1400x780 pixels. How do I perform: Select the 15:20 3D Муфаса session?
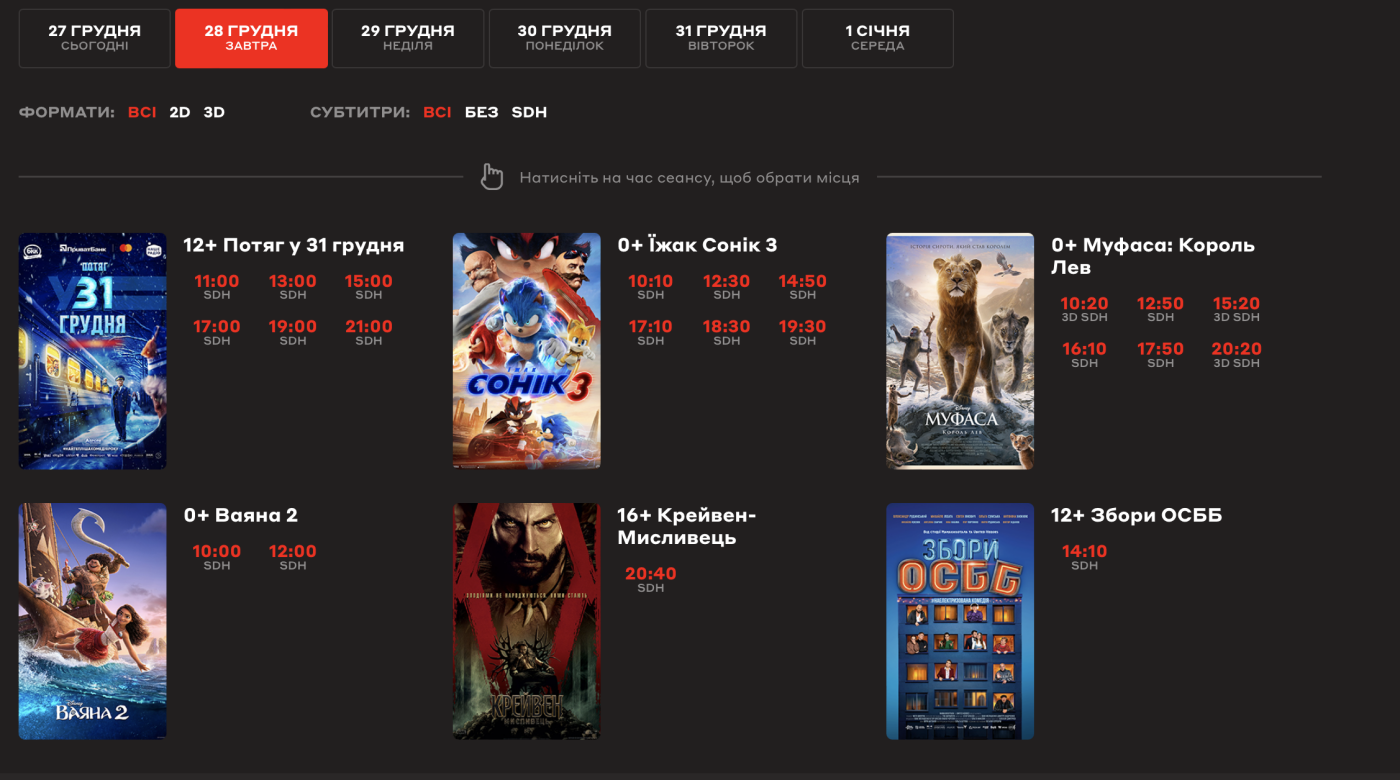pyautogui.click(x=1237, y=309)
